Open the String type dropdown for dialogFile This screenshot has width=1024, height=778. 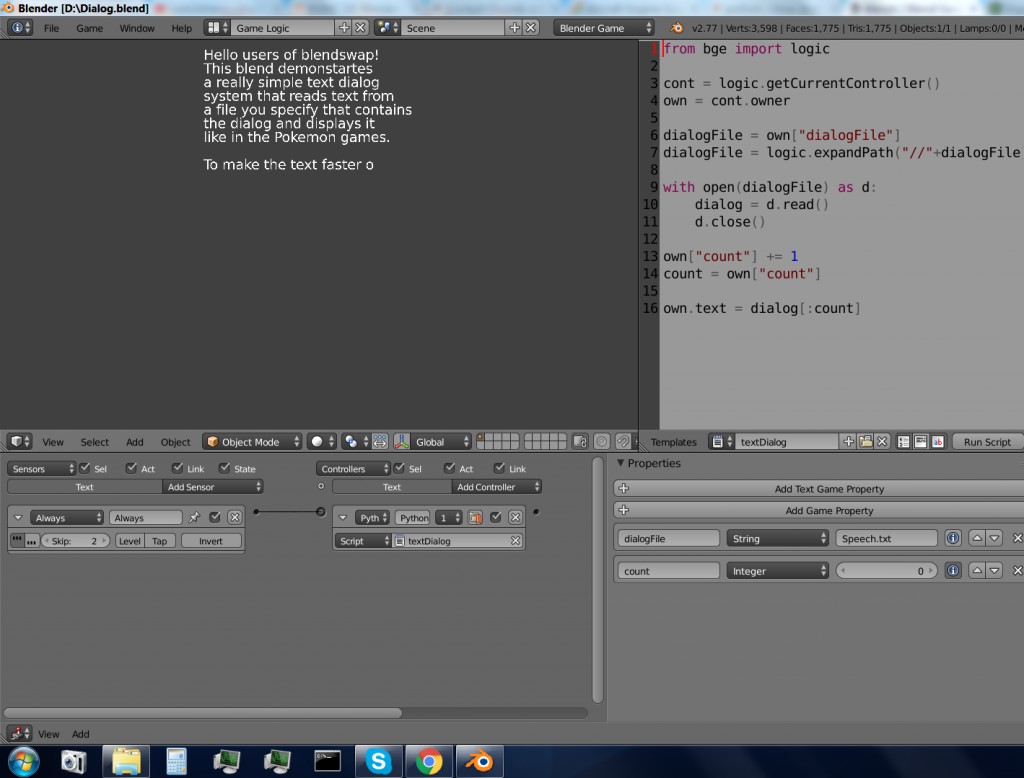pyautogui.click(x=778, y=538)
